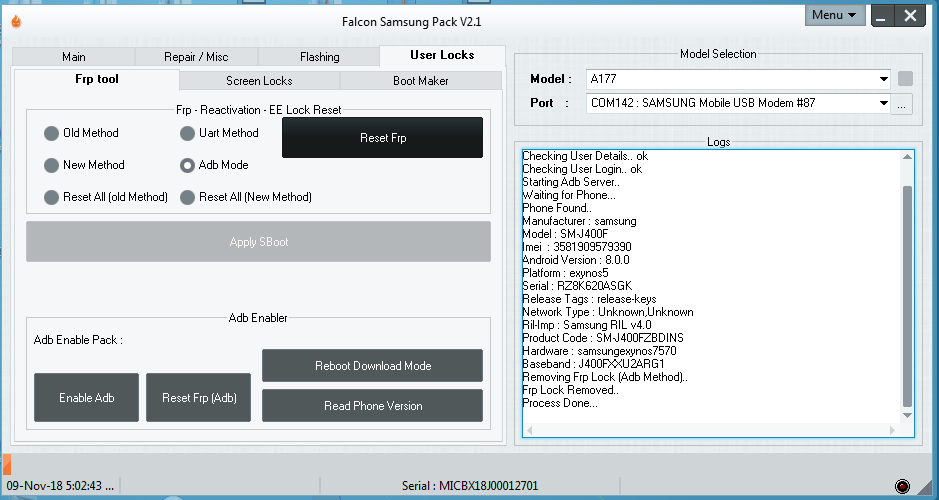Click the log line "Network Type : Unknown,Unknown"

pyautogui.click(x=608, y=312)
